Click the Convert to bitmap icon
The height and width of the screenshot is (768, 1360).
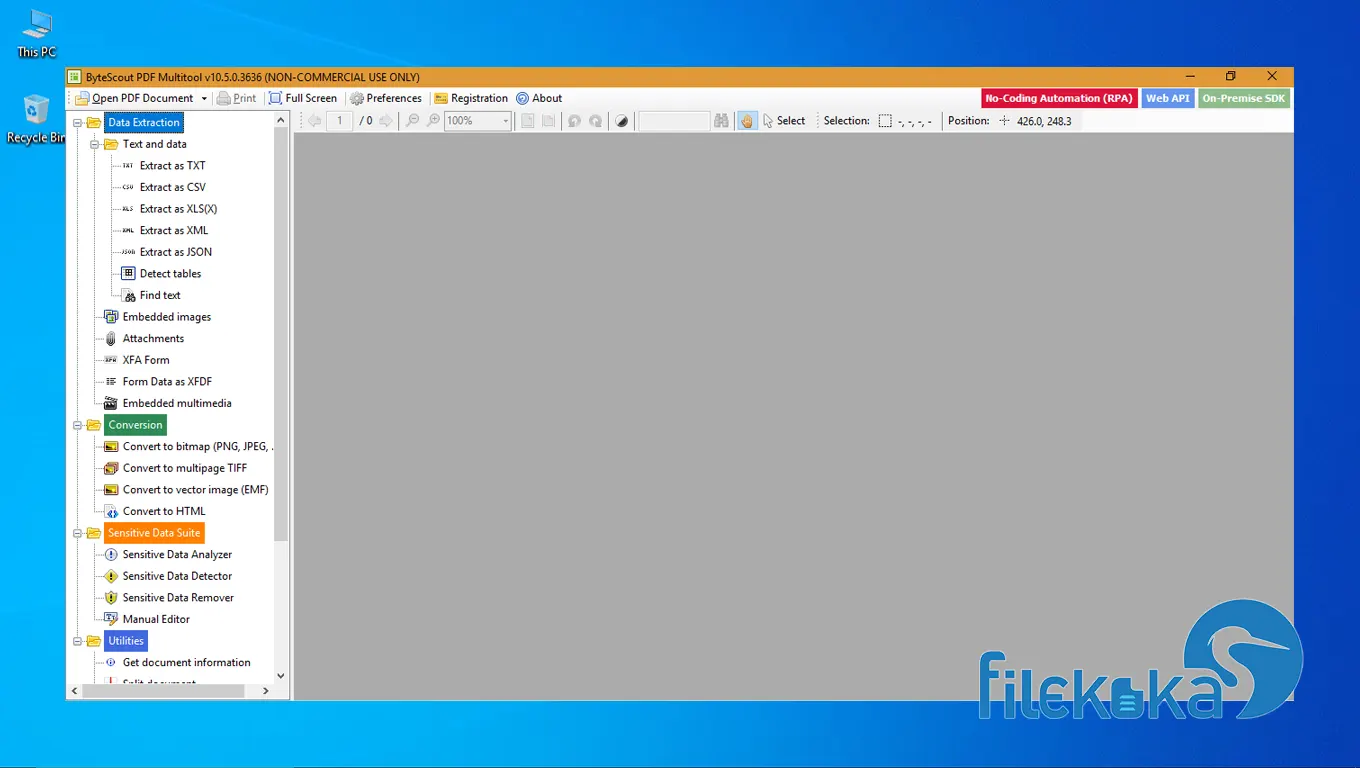pyautogui.click(x=111, y=447)
